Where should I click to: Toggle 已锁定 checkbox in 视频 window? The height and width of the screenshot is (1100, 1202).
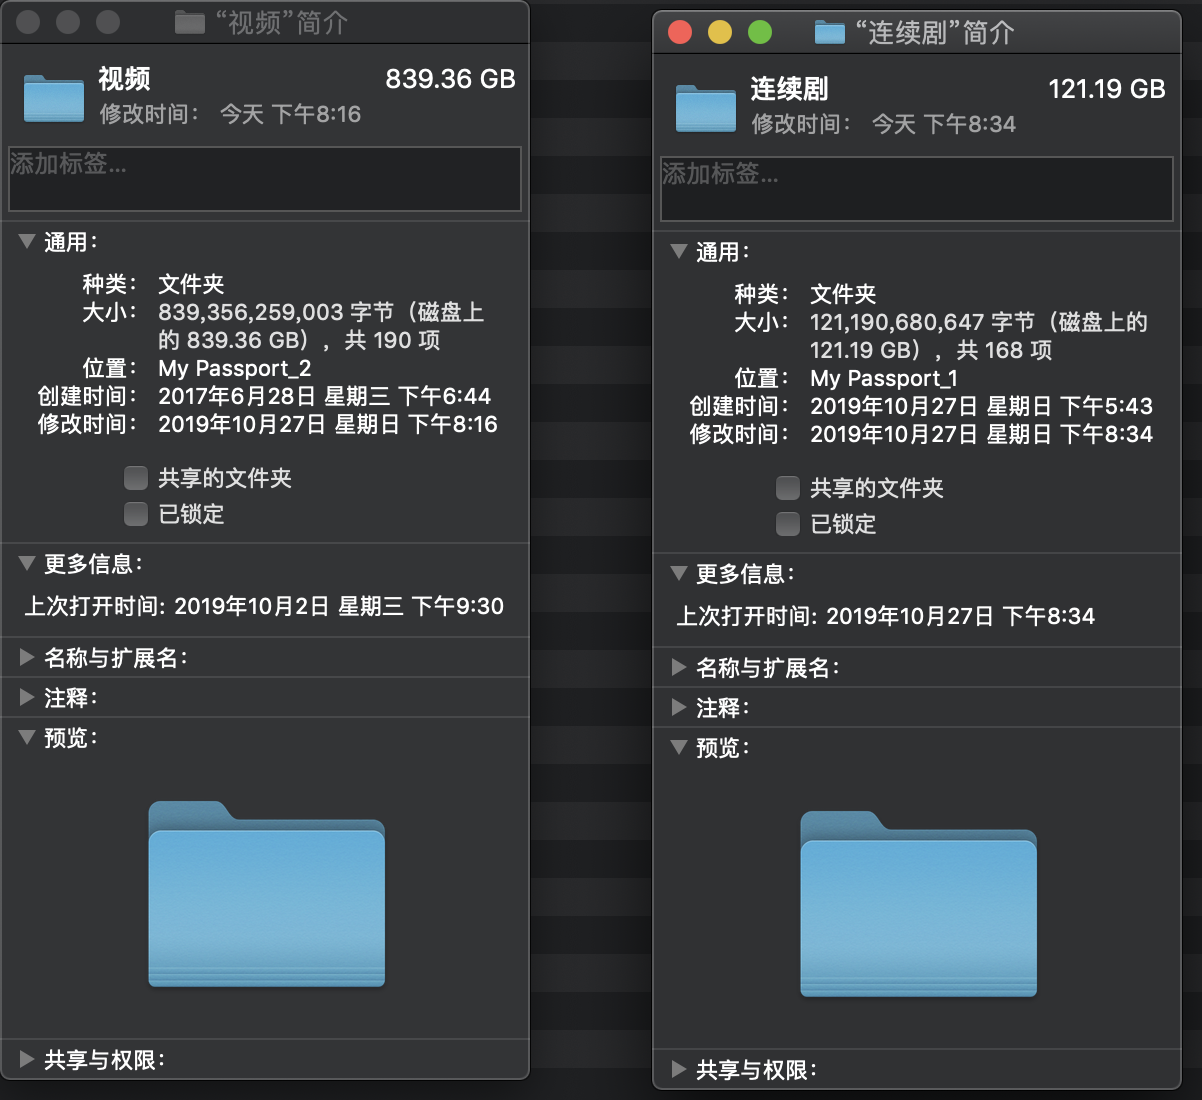pyautogui.click(x=136, y=514)
